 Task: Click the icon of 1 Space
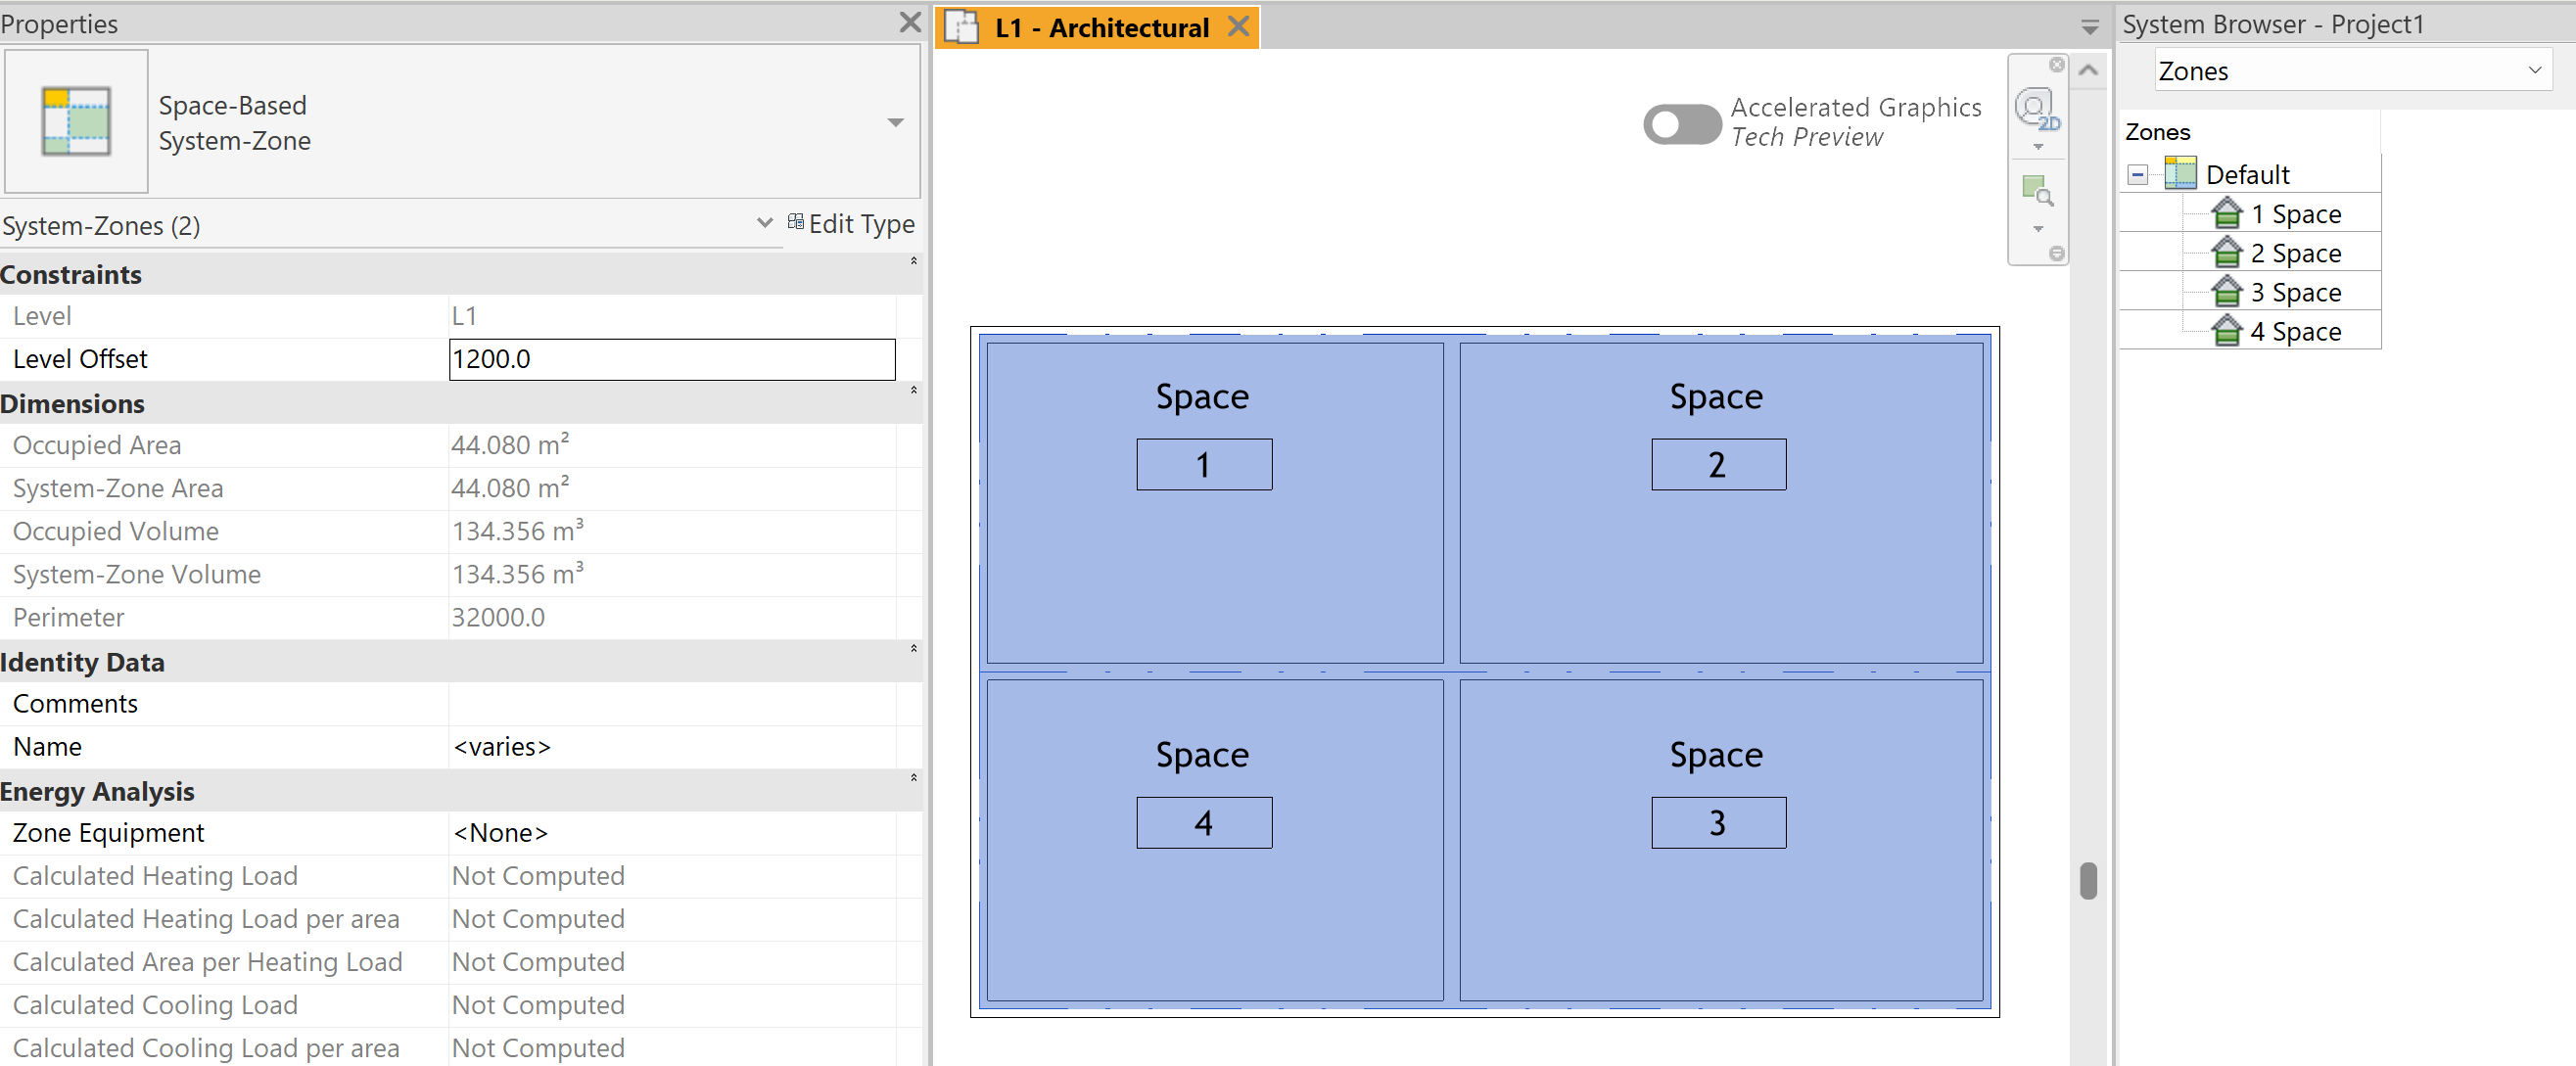pos(2227,213)
